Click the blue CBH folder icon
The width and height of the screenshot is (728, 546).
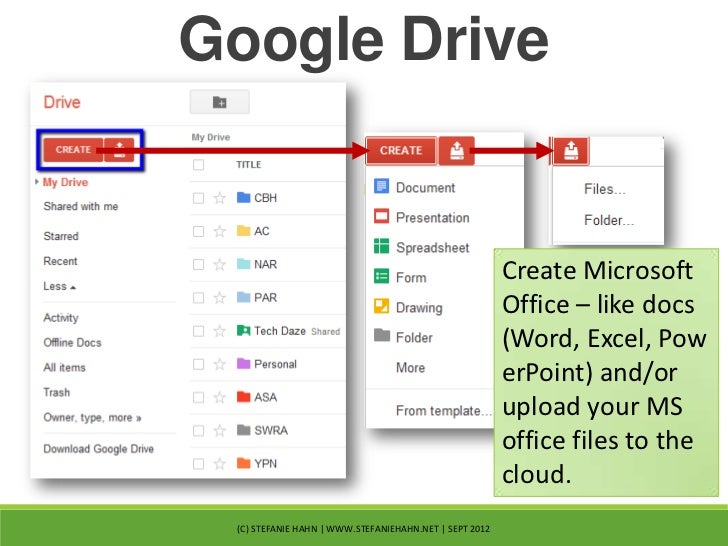[243, 197]
